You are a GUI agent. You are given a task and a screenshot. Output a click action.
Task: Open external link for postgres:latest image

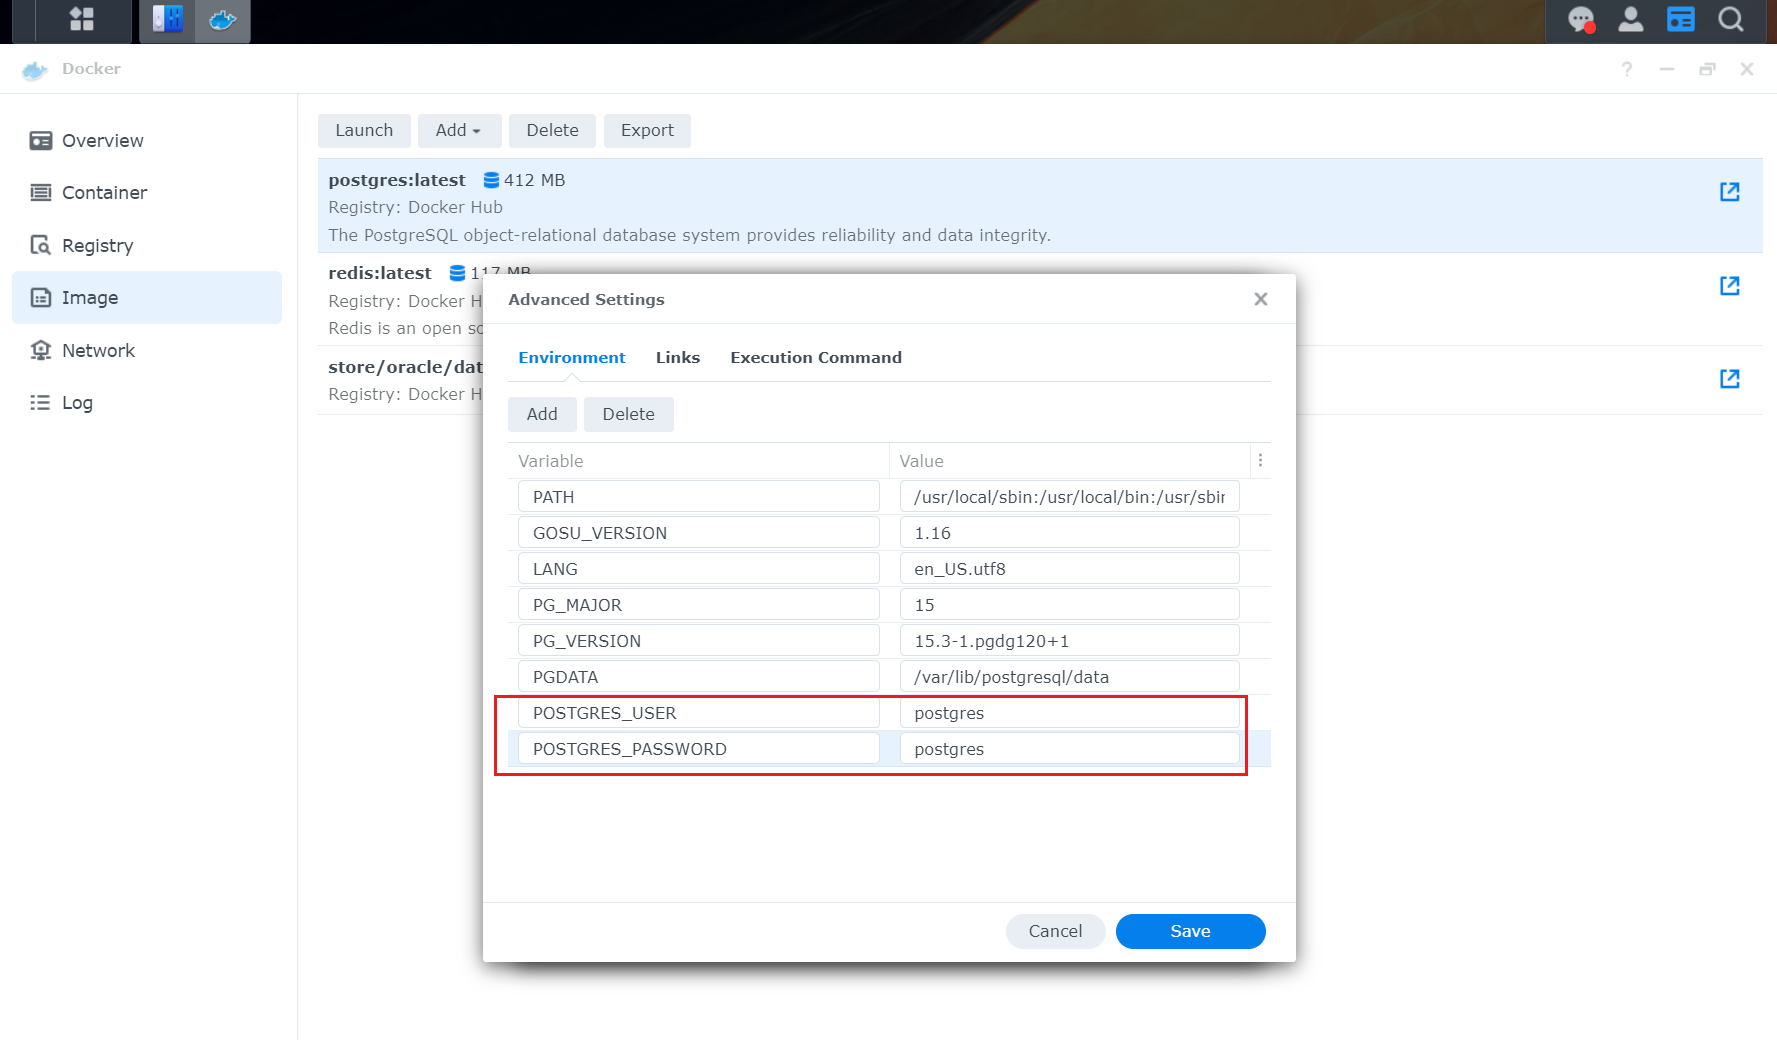click(x=1730, y=192)
